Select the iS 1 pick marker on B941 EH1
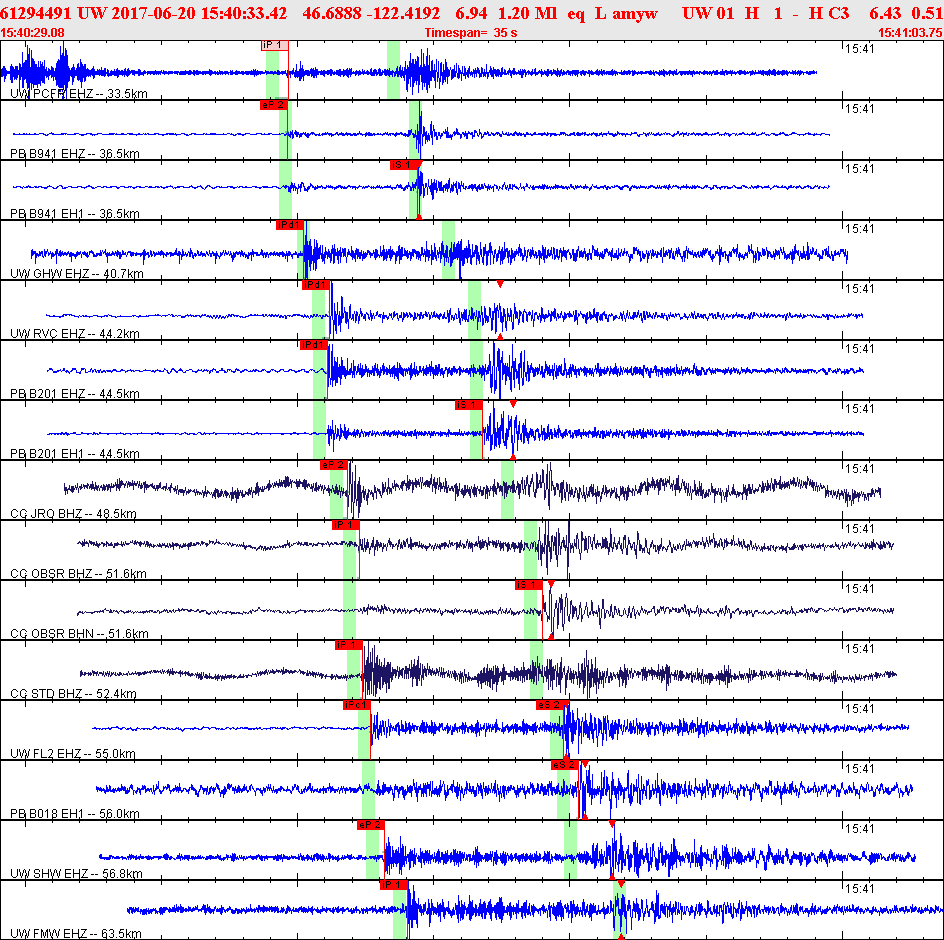Viewport: 944px width, 940px height. (403, 165)
